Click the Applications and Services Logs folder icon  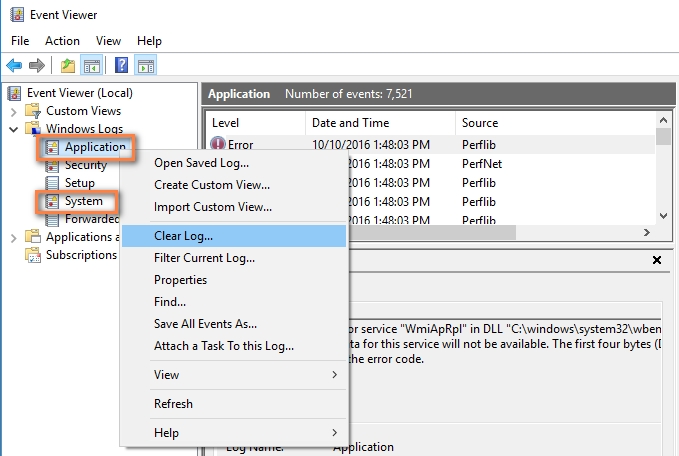33,237
